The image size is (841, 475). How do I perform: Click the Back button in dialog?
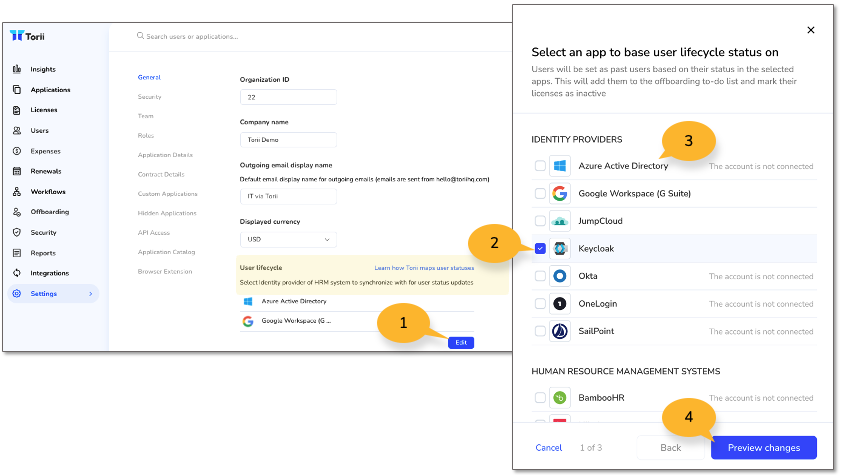(670, 448)
